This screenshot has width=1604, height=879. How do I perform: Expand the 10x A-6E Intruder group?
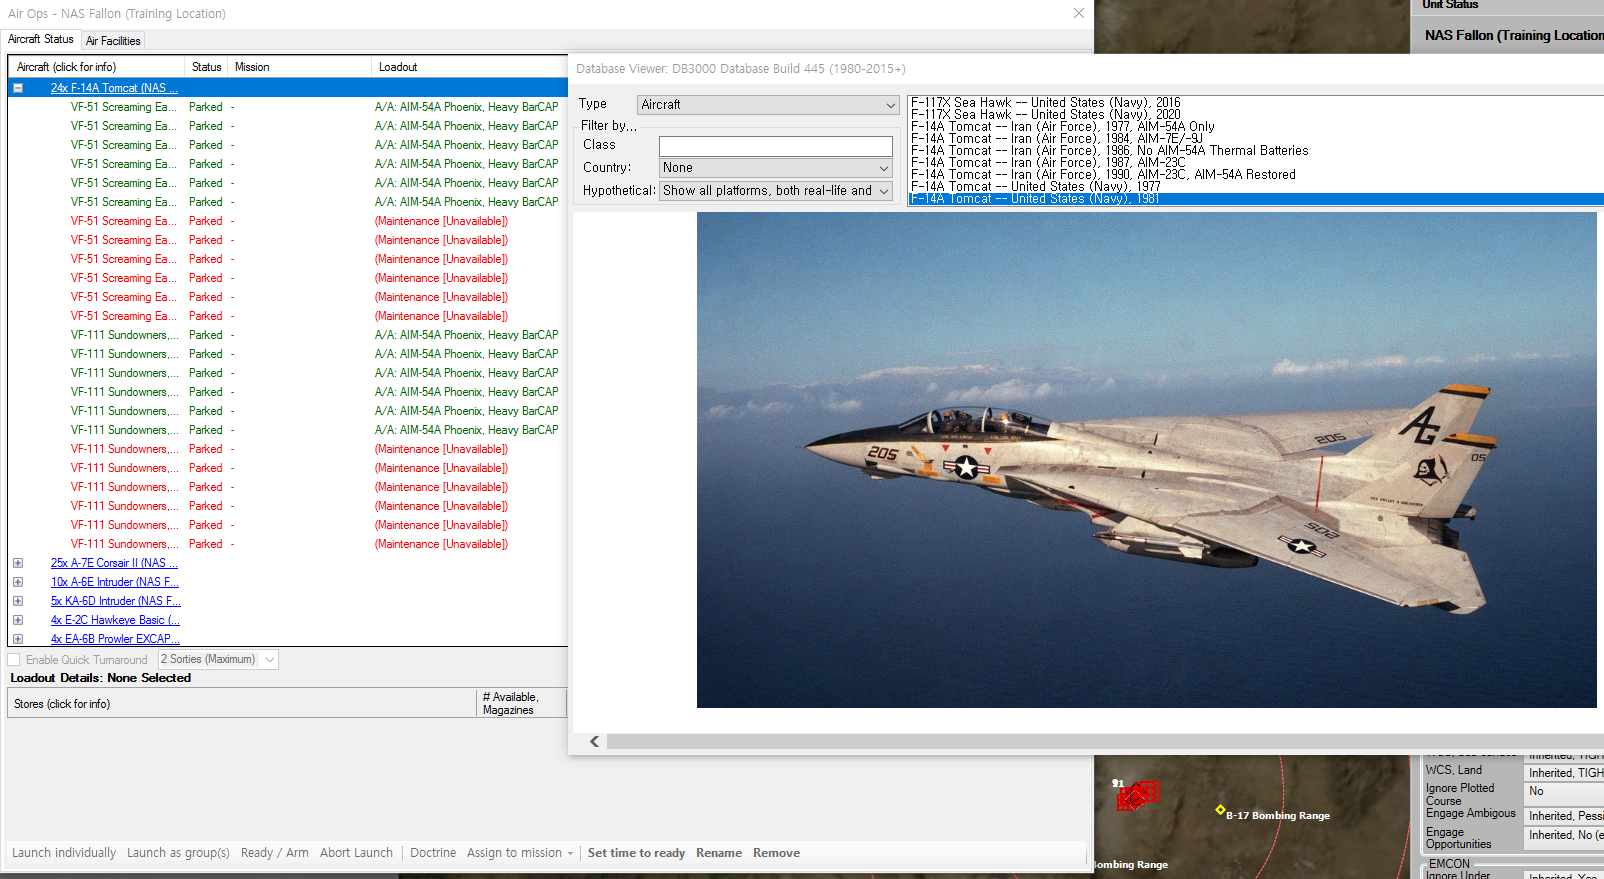[x=18, y=582]
